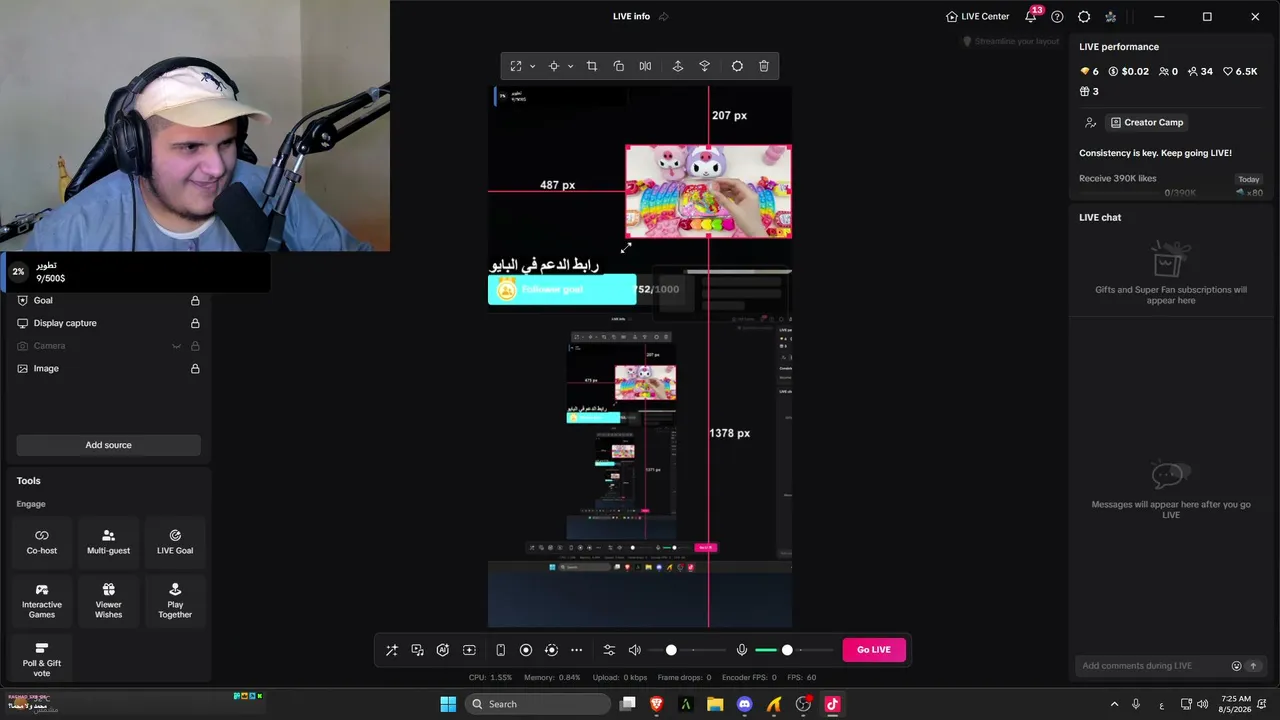The image size is (1280, 720).
Task: Flip the selected source horizontally
Action: tap(645, 66)
